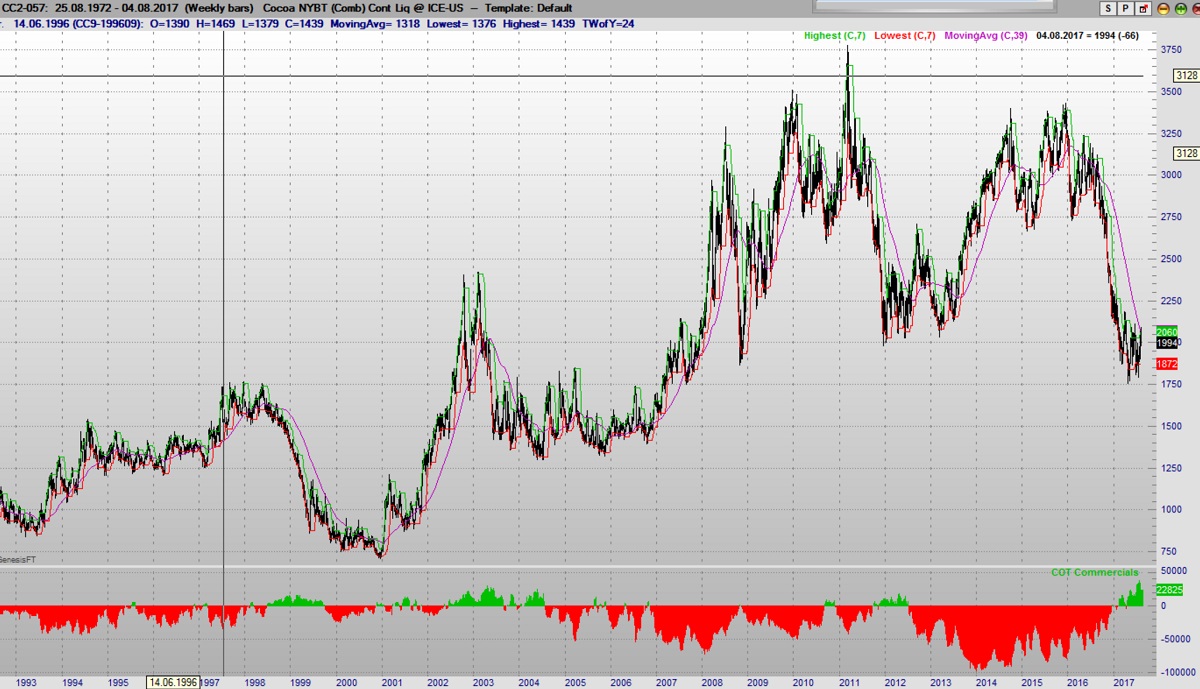Click year 2008 on the time axis

[712, 682]
